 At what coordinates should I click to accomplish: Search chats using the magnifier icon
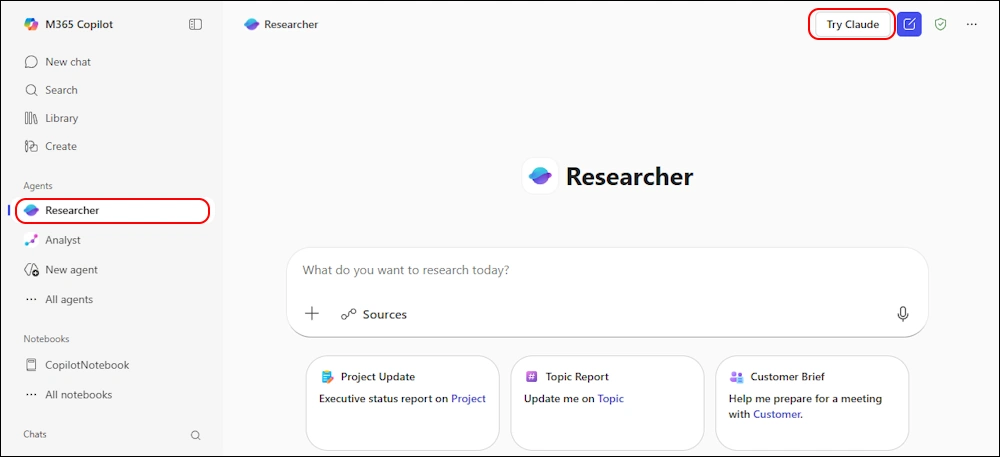point(196,435)
